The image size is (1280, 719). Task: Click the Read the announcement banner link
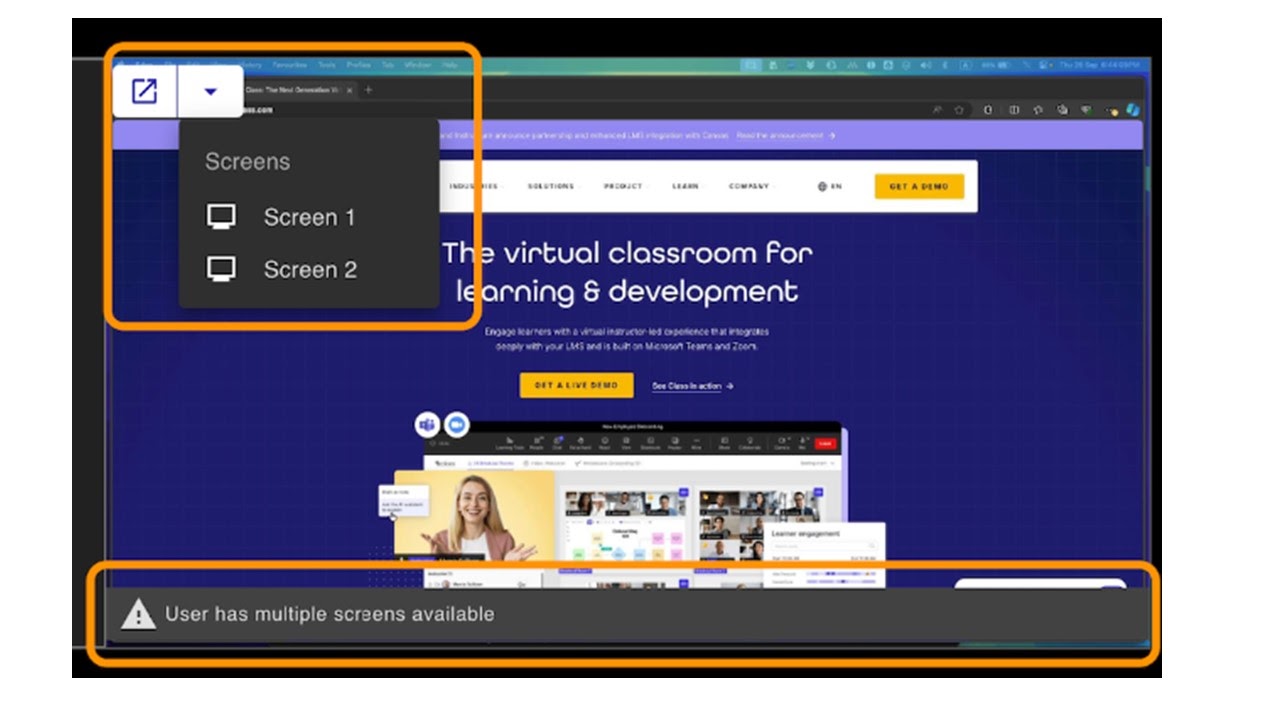(x=785, y=135)
